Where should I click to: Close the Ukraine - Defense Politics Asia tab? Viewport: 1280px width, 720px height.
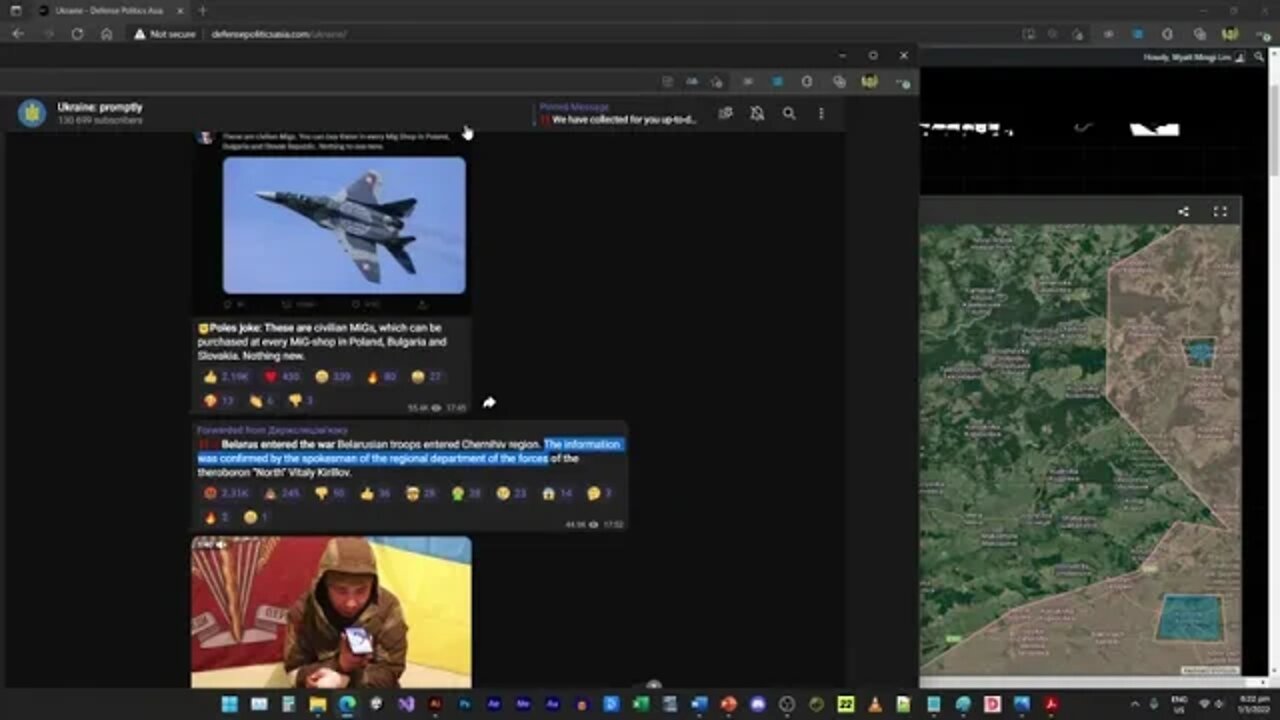(x=180, y=10)
